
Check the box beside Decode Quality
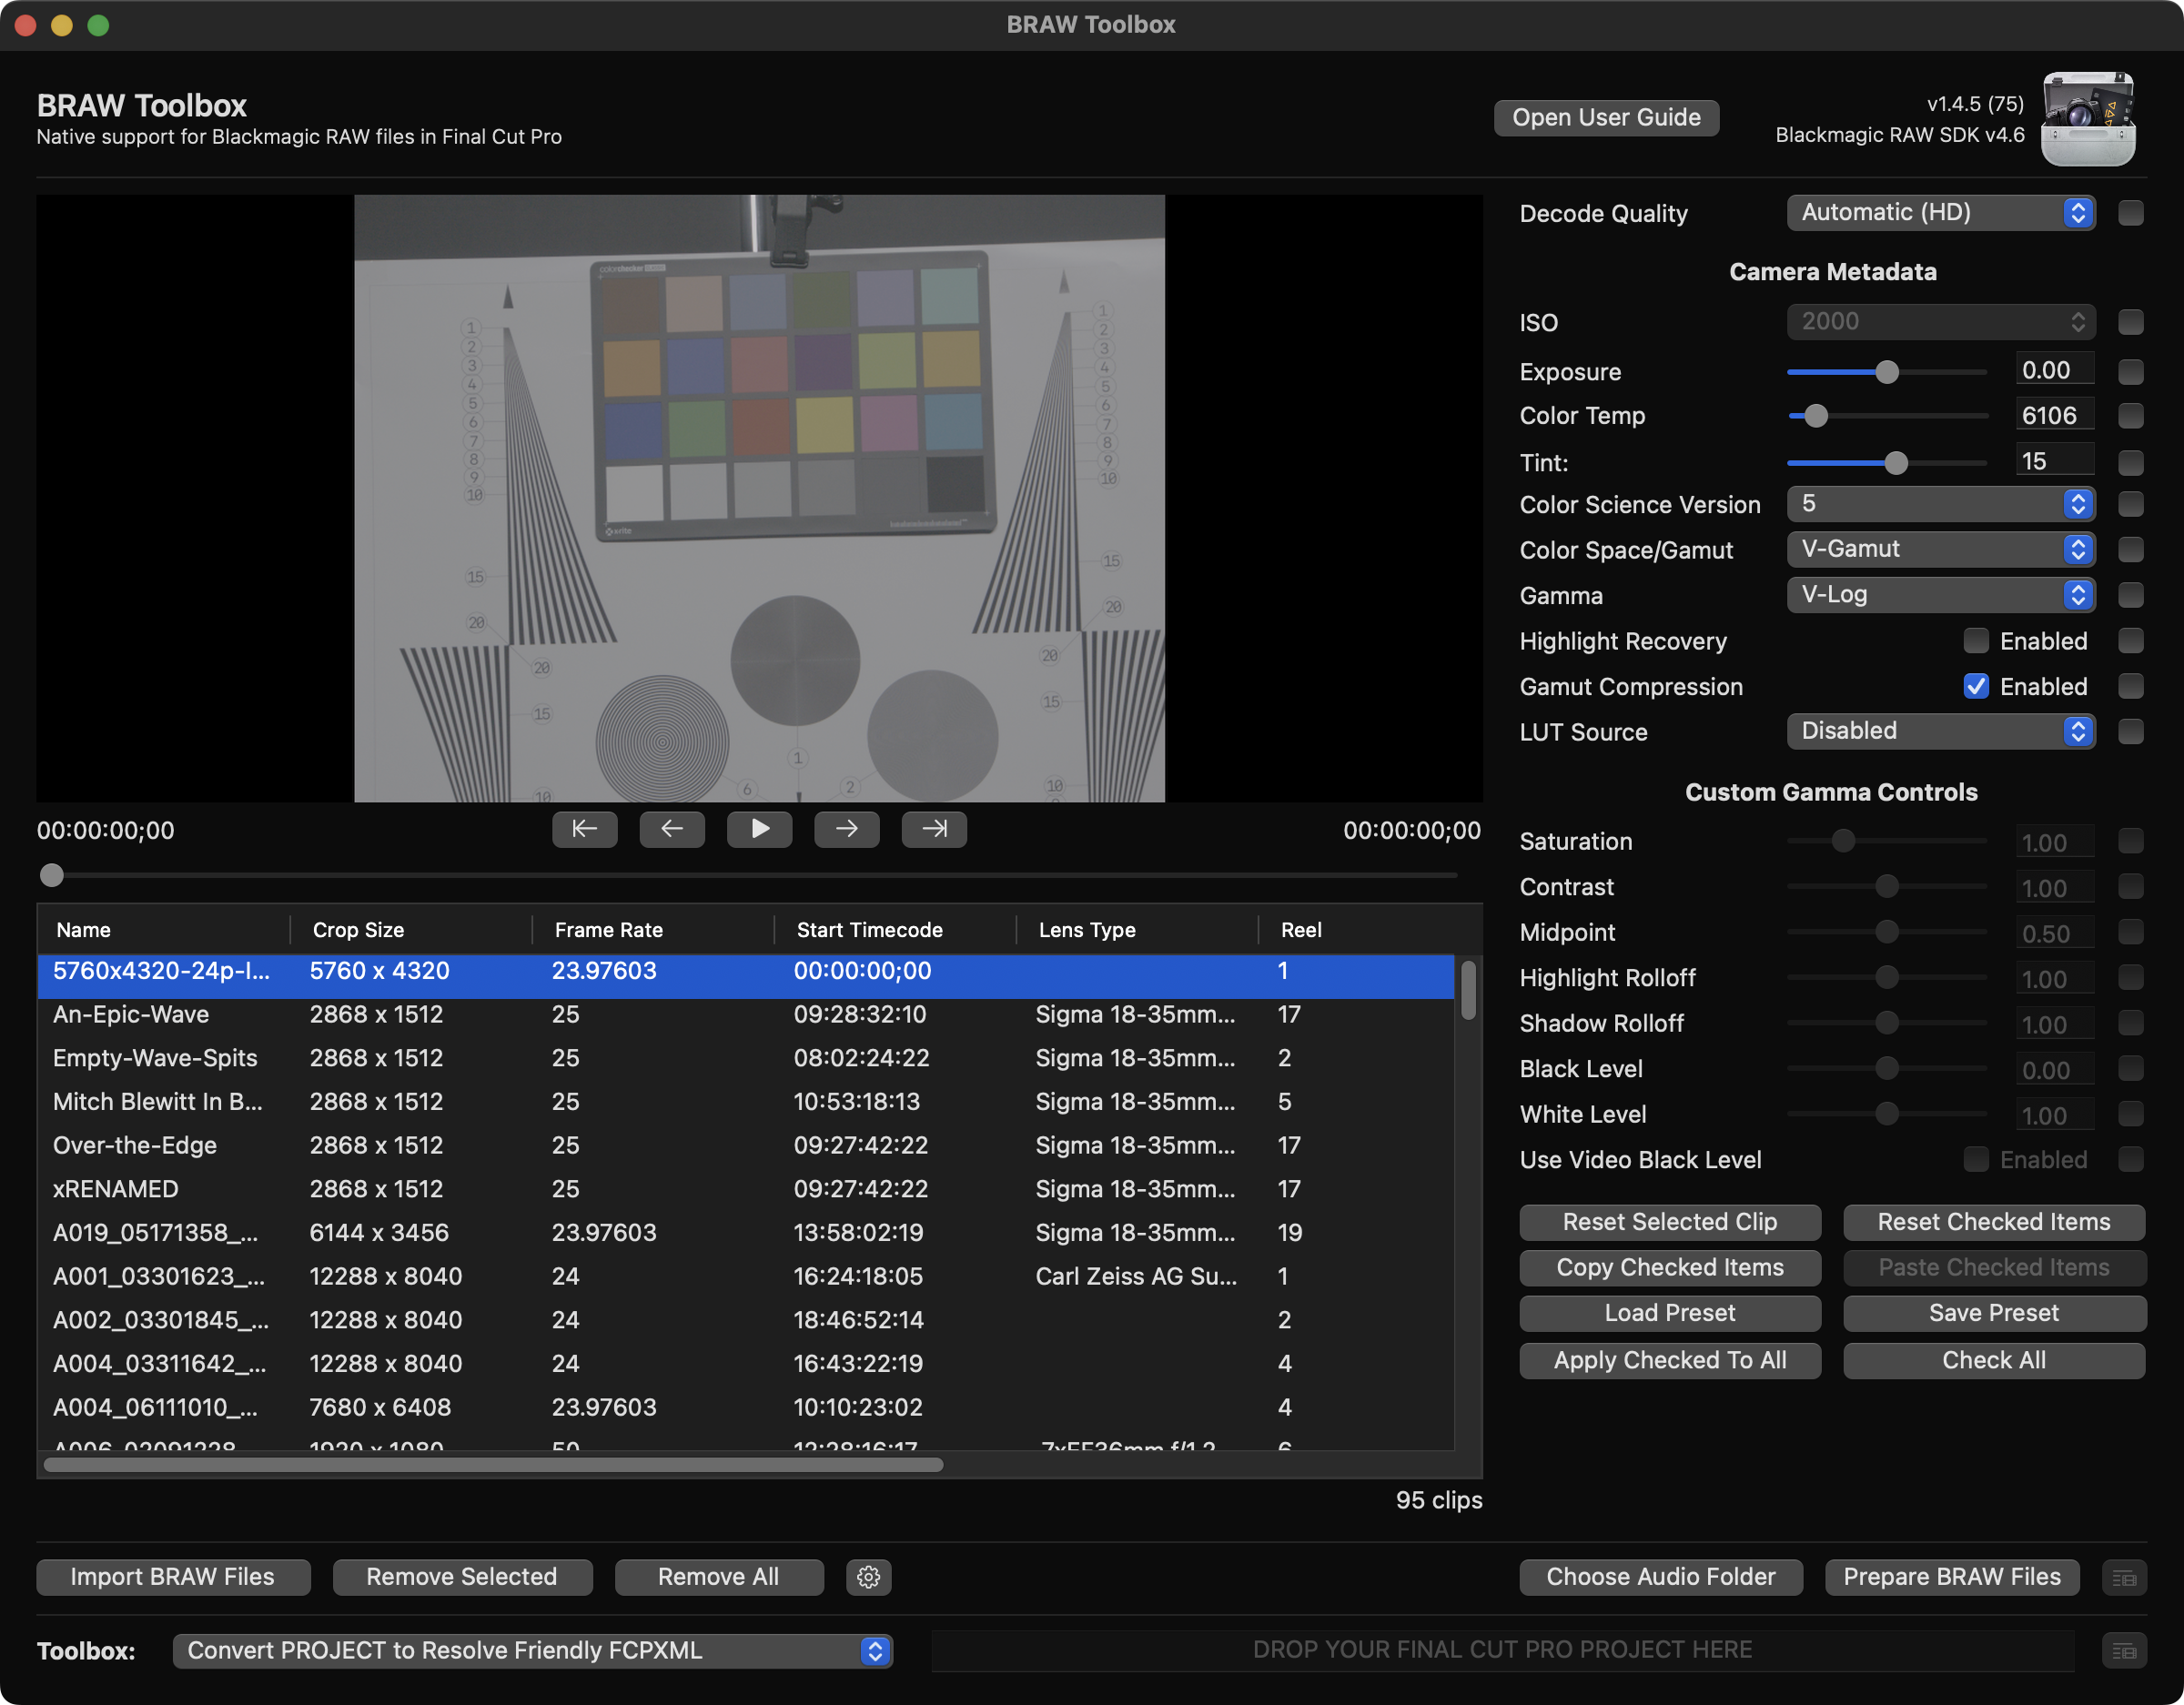[x=2131, y=213]
